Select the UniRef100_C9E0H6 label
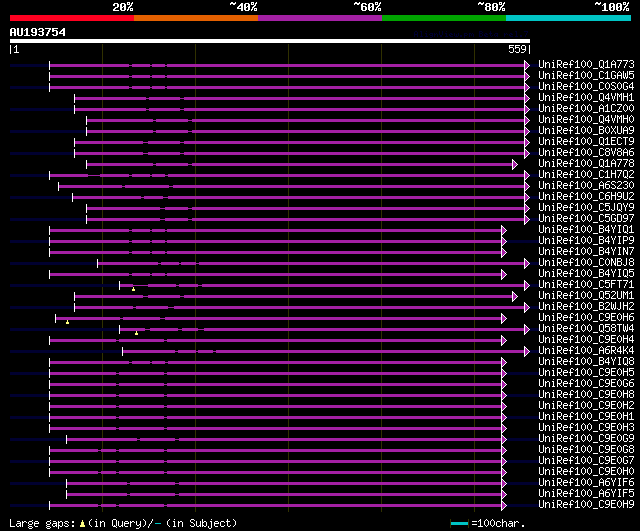This screenshot has height=531, width=640. (x=586, y=318)
